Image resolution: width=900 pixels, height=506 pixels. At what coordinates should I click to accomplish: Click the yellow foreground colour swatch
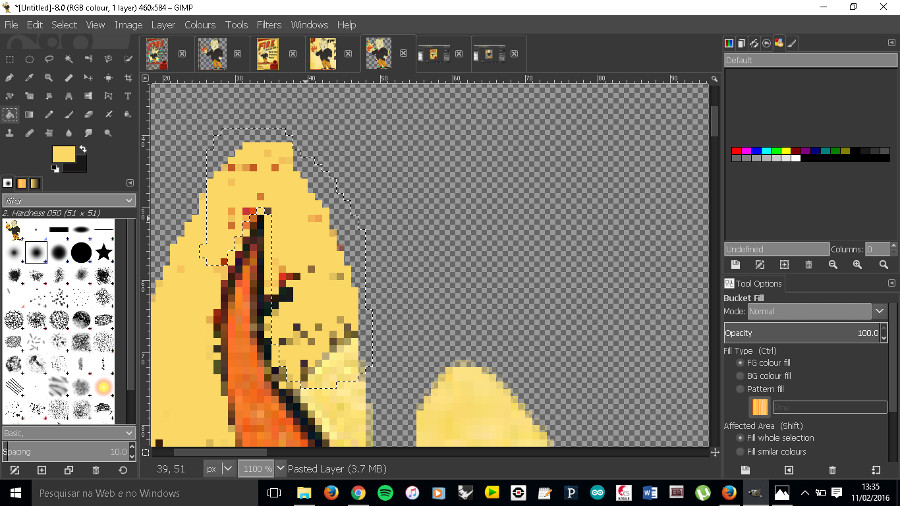coord(63,154)
